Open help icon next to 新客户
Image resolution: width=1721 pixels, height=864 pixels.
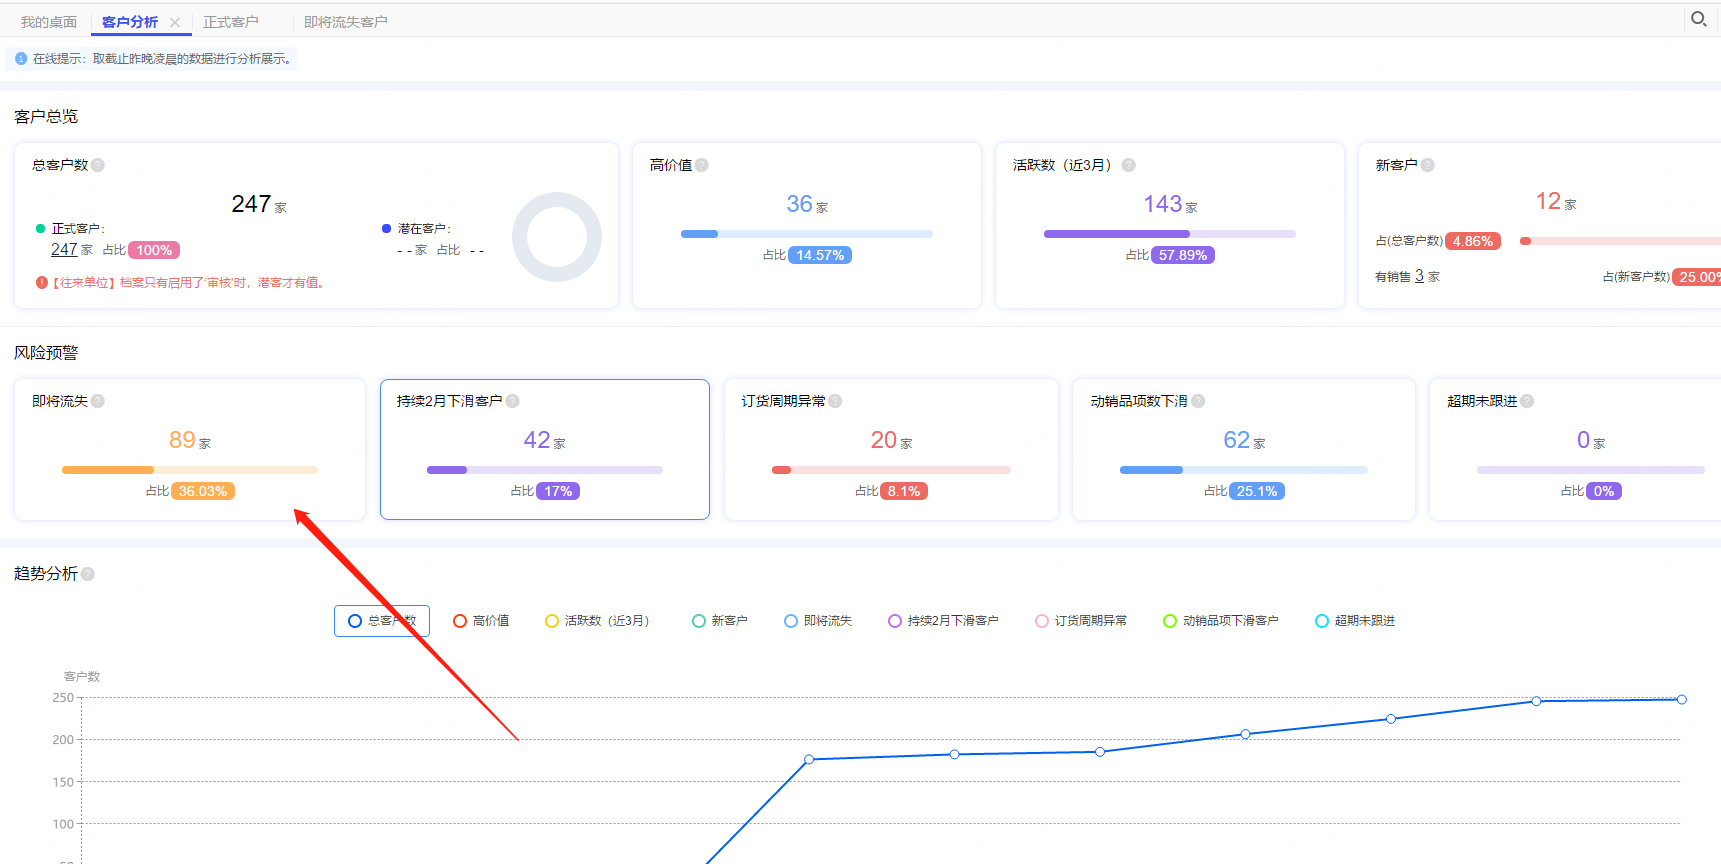(x=1428, y=165)
